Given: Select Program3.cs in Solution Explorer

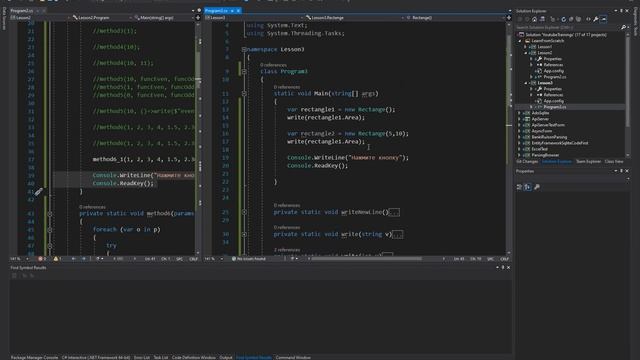Looking at the screenshot, I should point(554,107).
